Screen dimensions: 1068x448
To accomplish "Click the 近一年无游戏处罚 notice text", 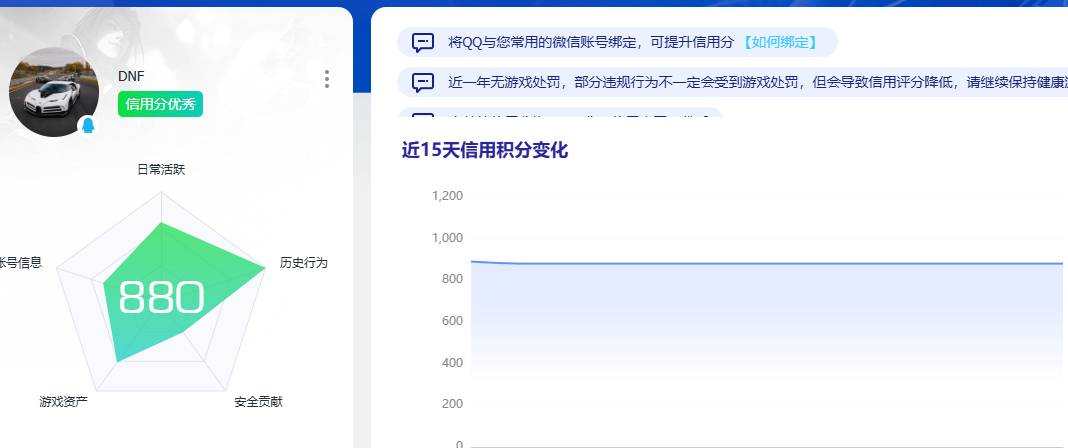I will pyautogui.click(x=757, y=83).
